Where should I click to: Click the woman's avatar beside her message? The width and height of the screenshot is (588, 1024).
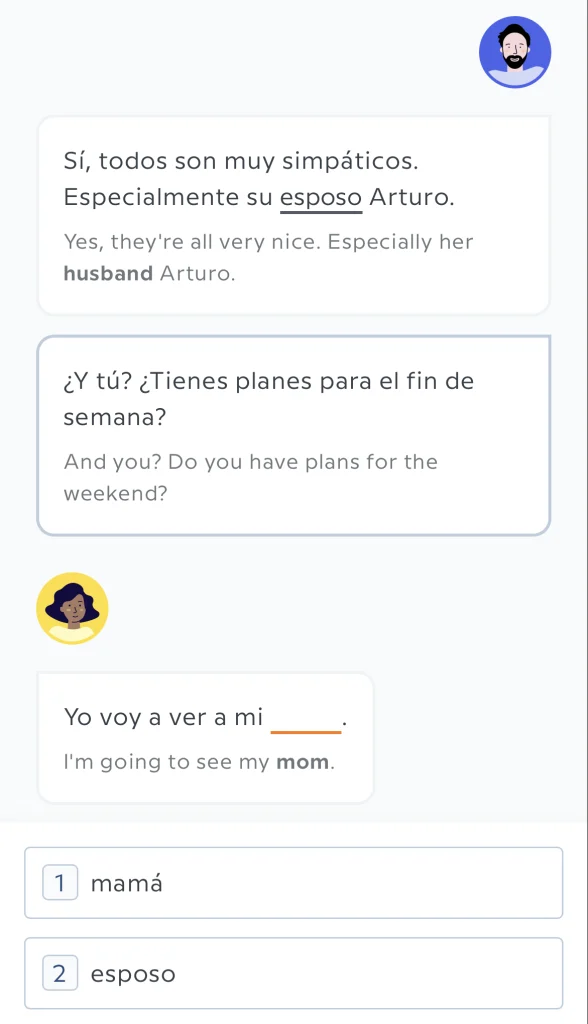pyautogui.click(x=72, y=607)
